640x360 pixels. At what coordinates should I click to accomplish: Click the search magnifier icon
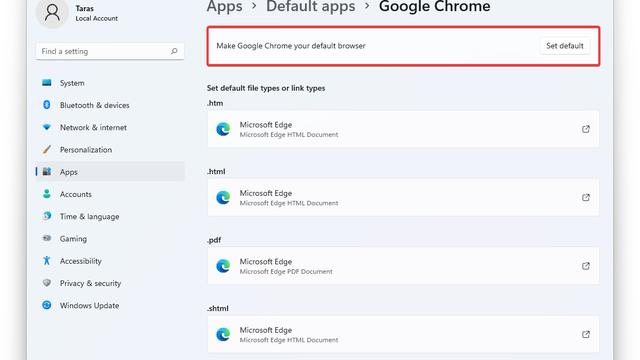coord(174,51)
